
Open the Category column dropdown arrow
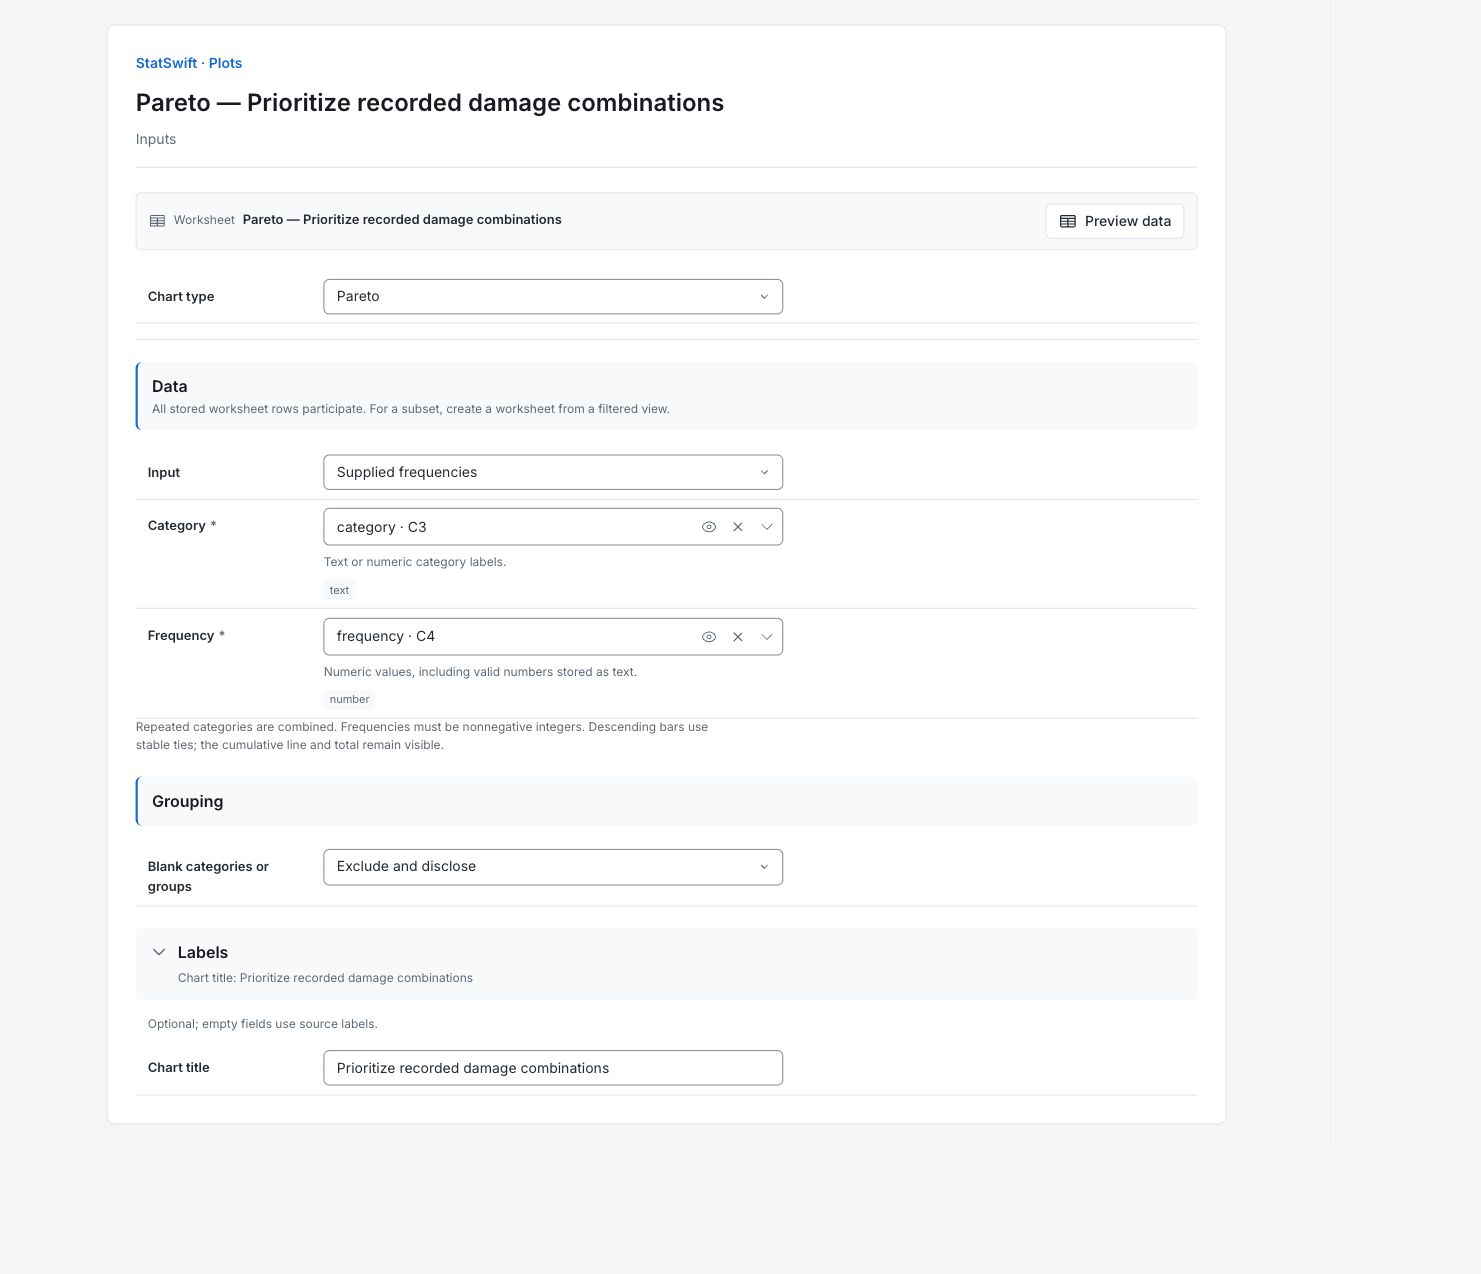[767, 527]
